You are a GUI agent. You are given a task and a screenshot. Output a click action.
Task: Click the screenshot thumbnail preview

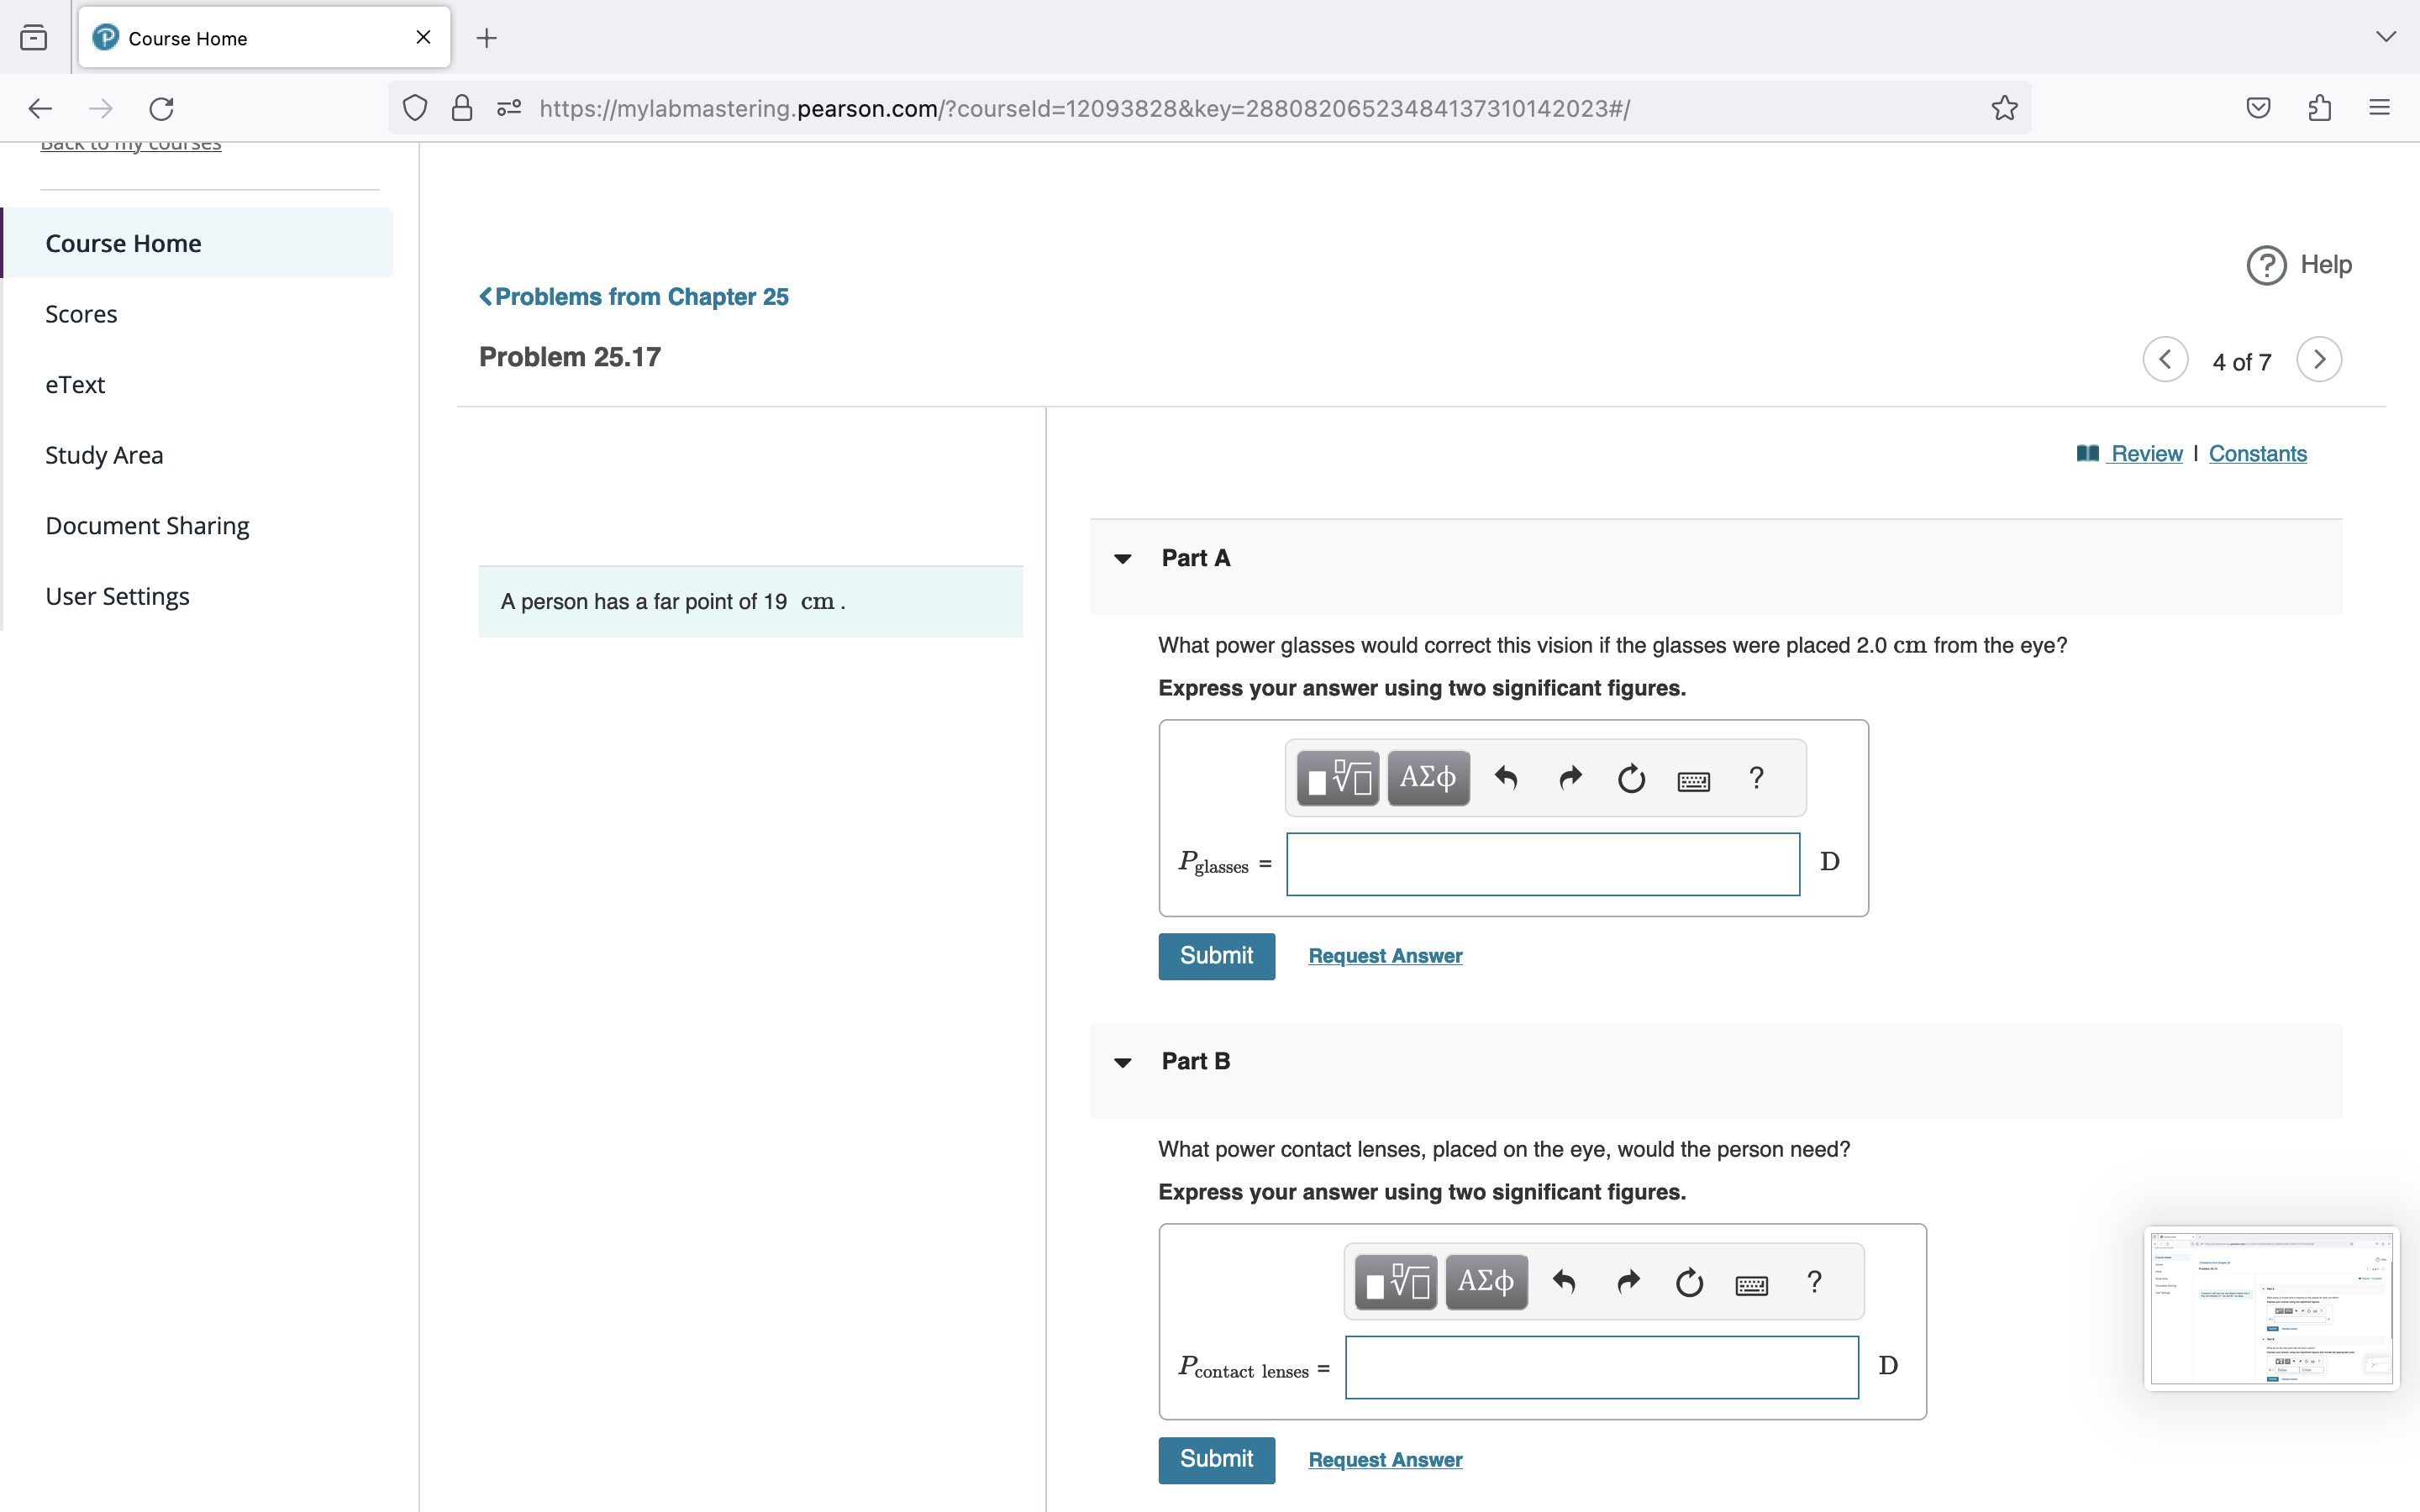point(2271,1308)
